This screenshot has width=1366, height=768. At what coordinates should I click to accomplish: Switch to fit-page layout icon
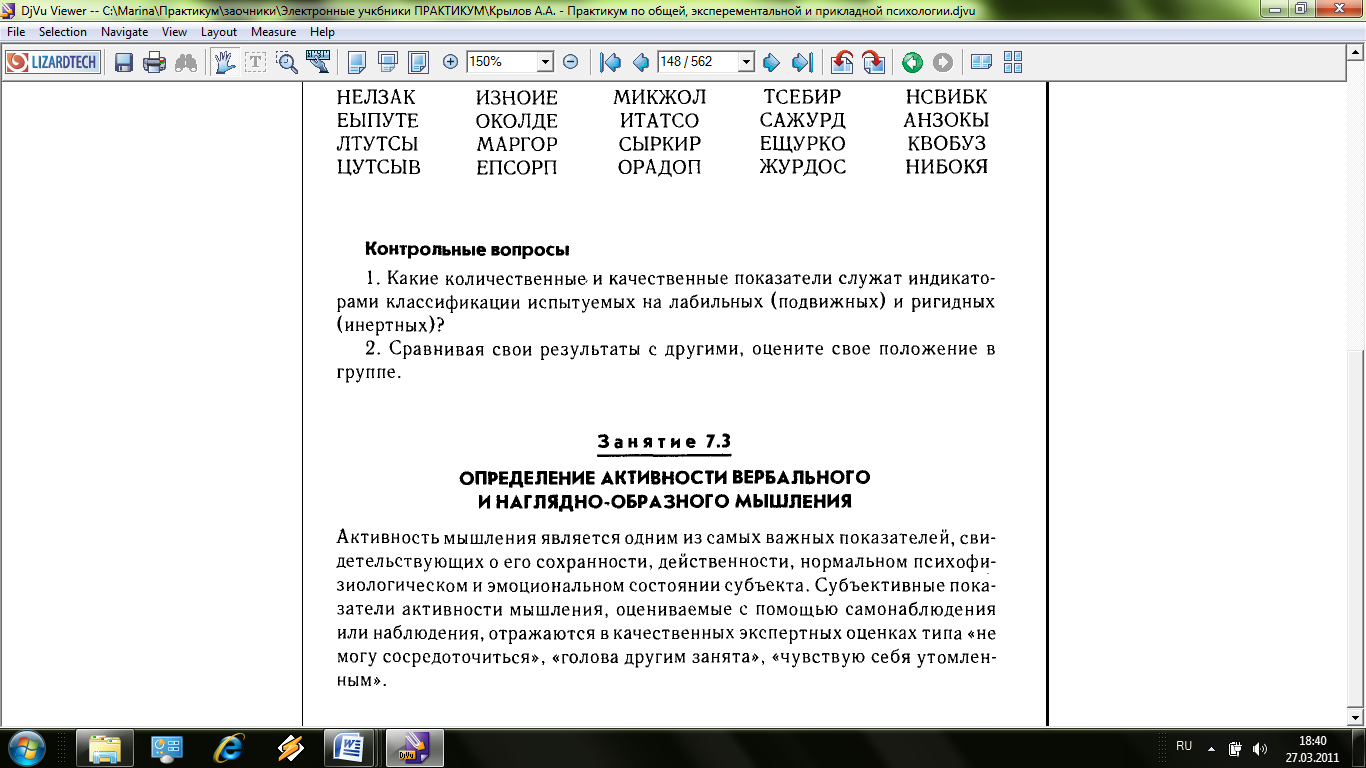418,62
